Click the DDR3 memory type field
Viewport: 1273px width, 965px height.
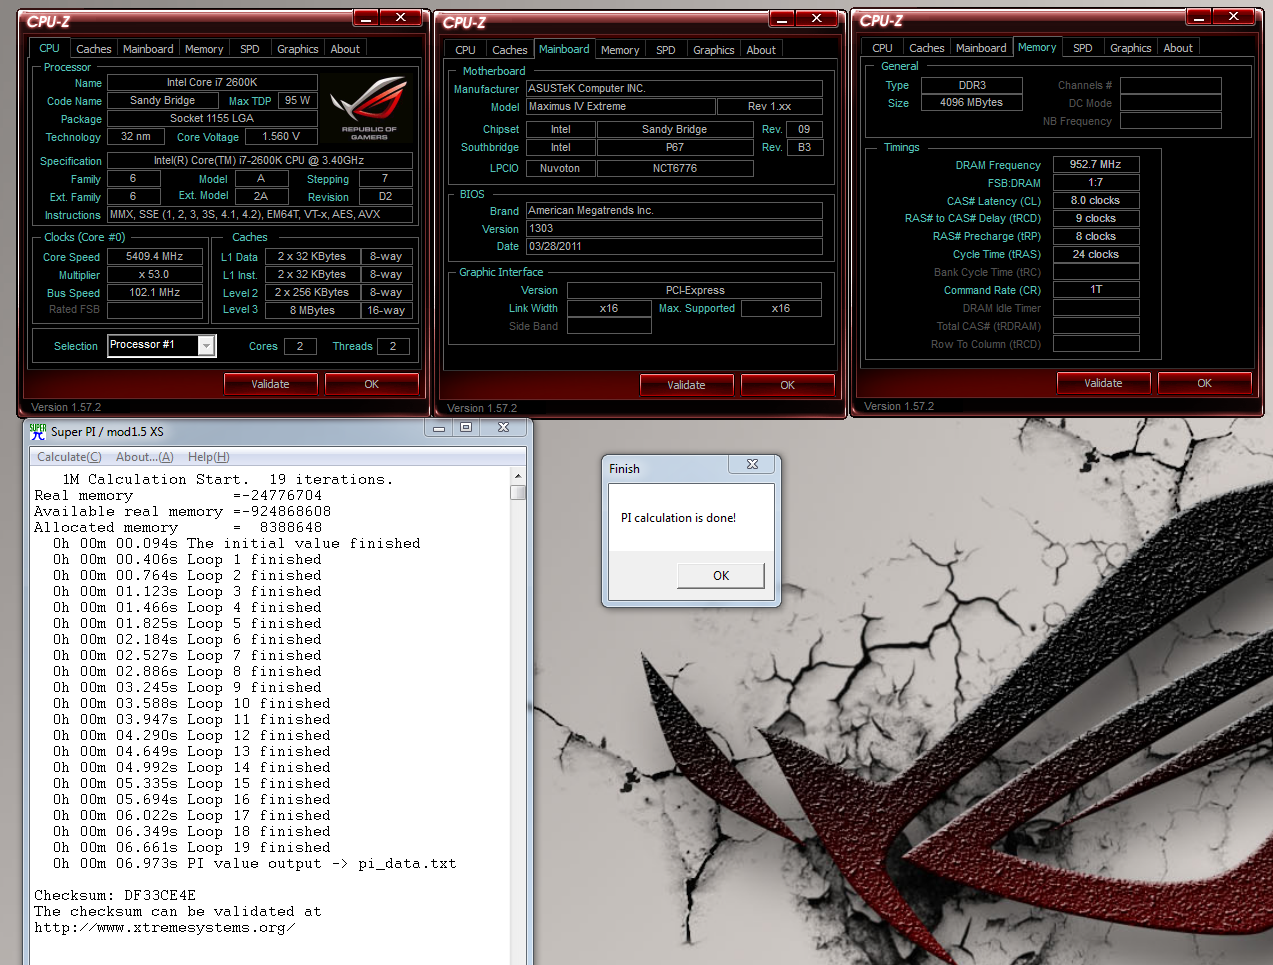click(971, 86)
